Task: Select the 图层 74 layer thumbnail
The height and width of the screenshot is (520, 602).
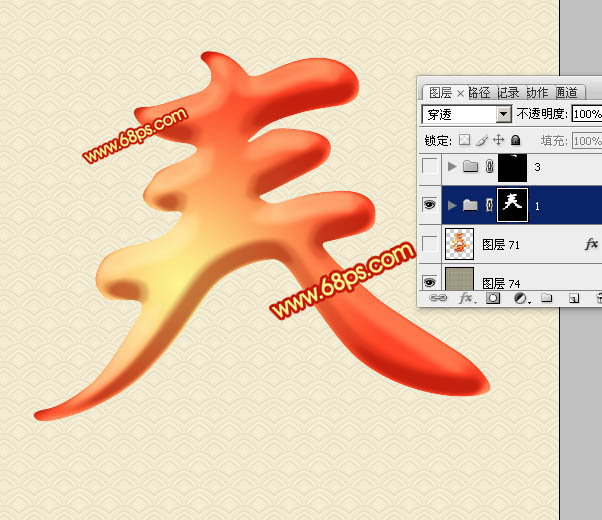Action: (459, 278)
